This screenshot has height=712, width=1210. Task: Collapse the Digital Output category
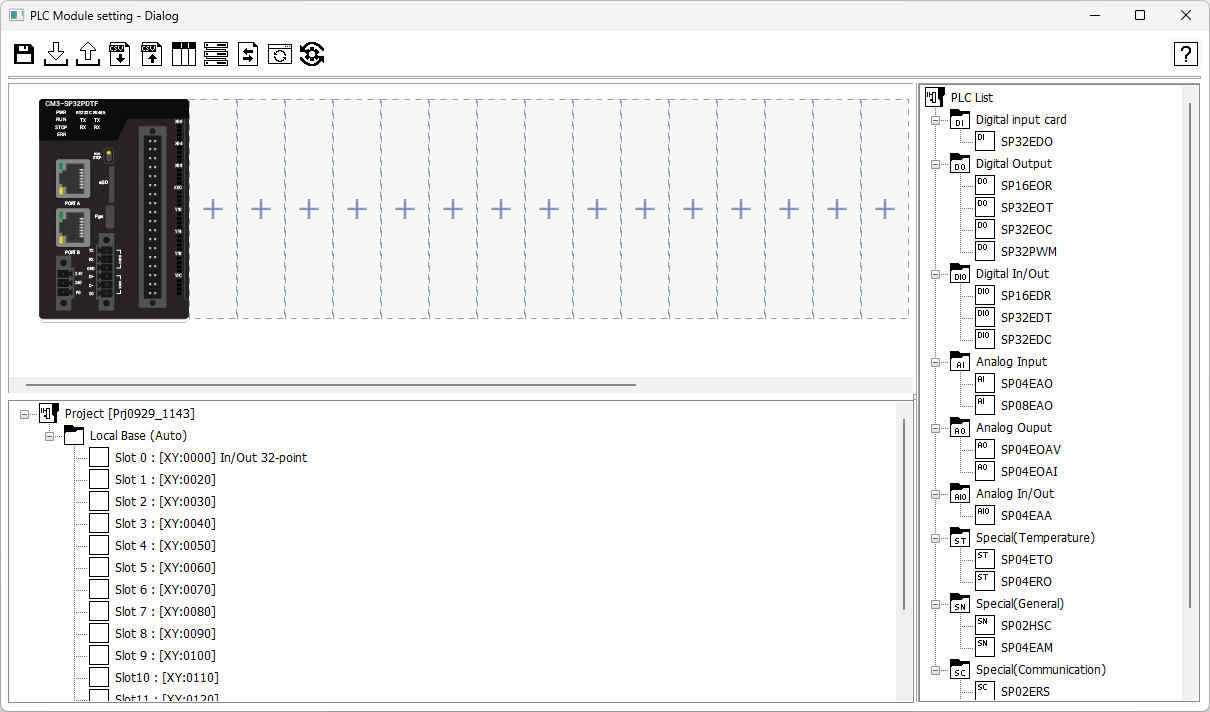(936, 164)
